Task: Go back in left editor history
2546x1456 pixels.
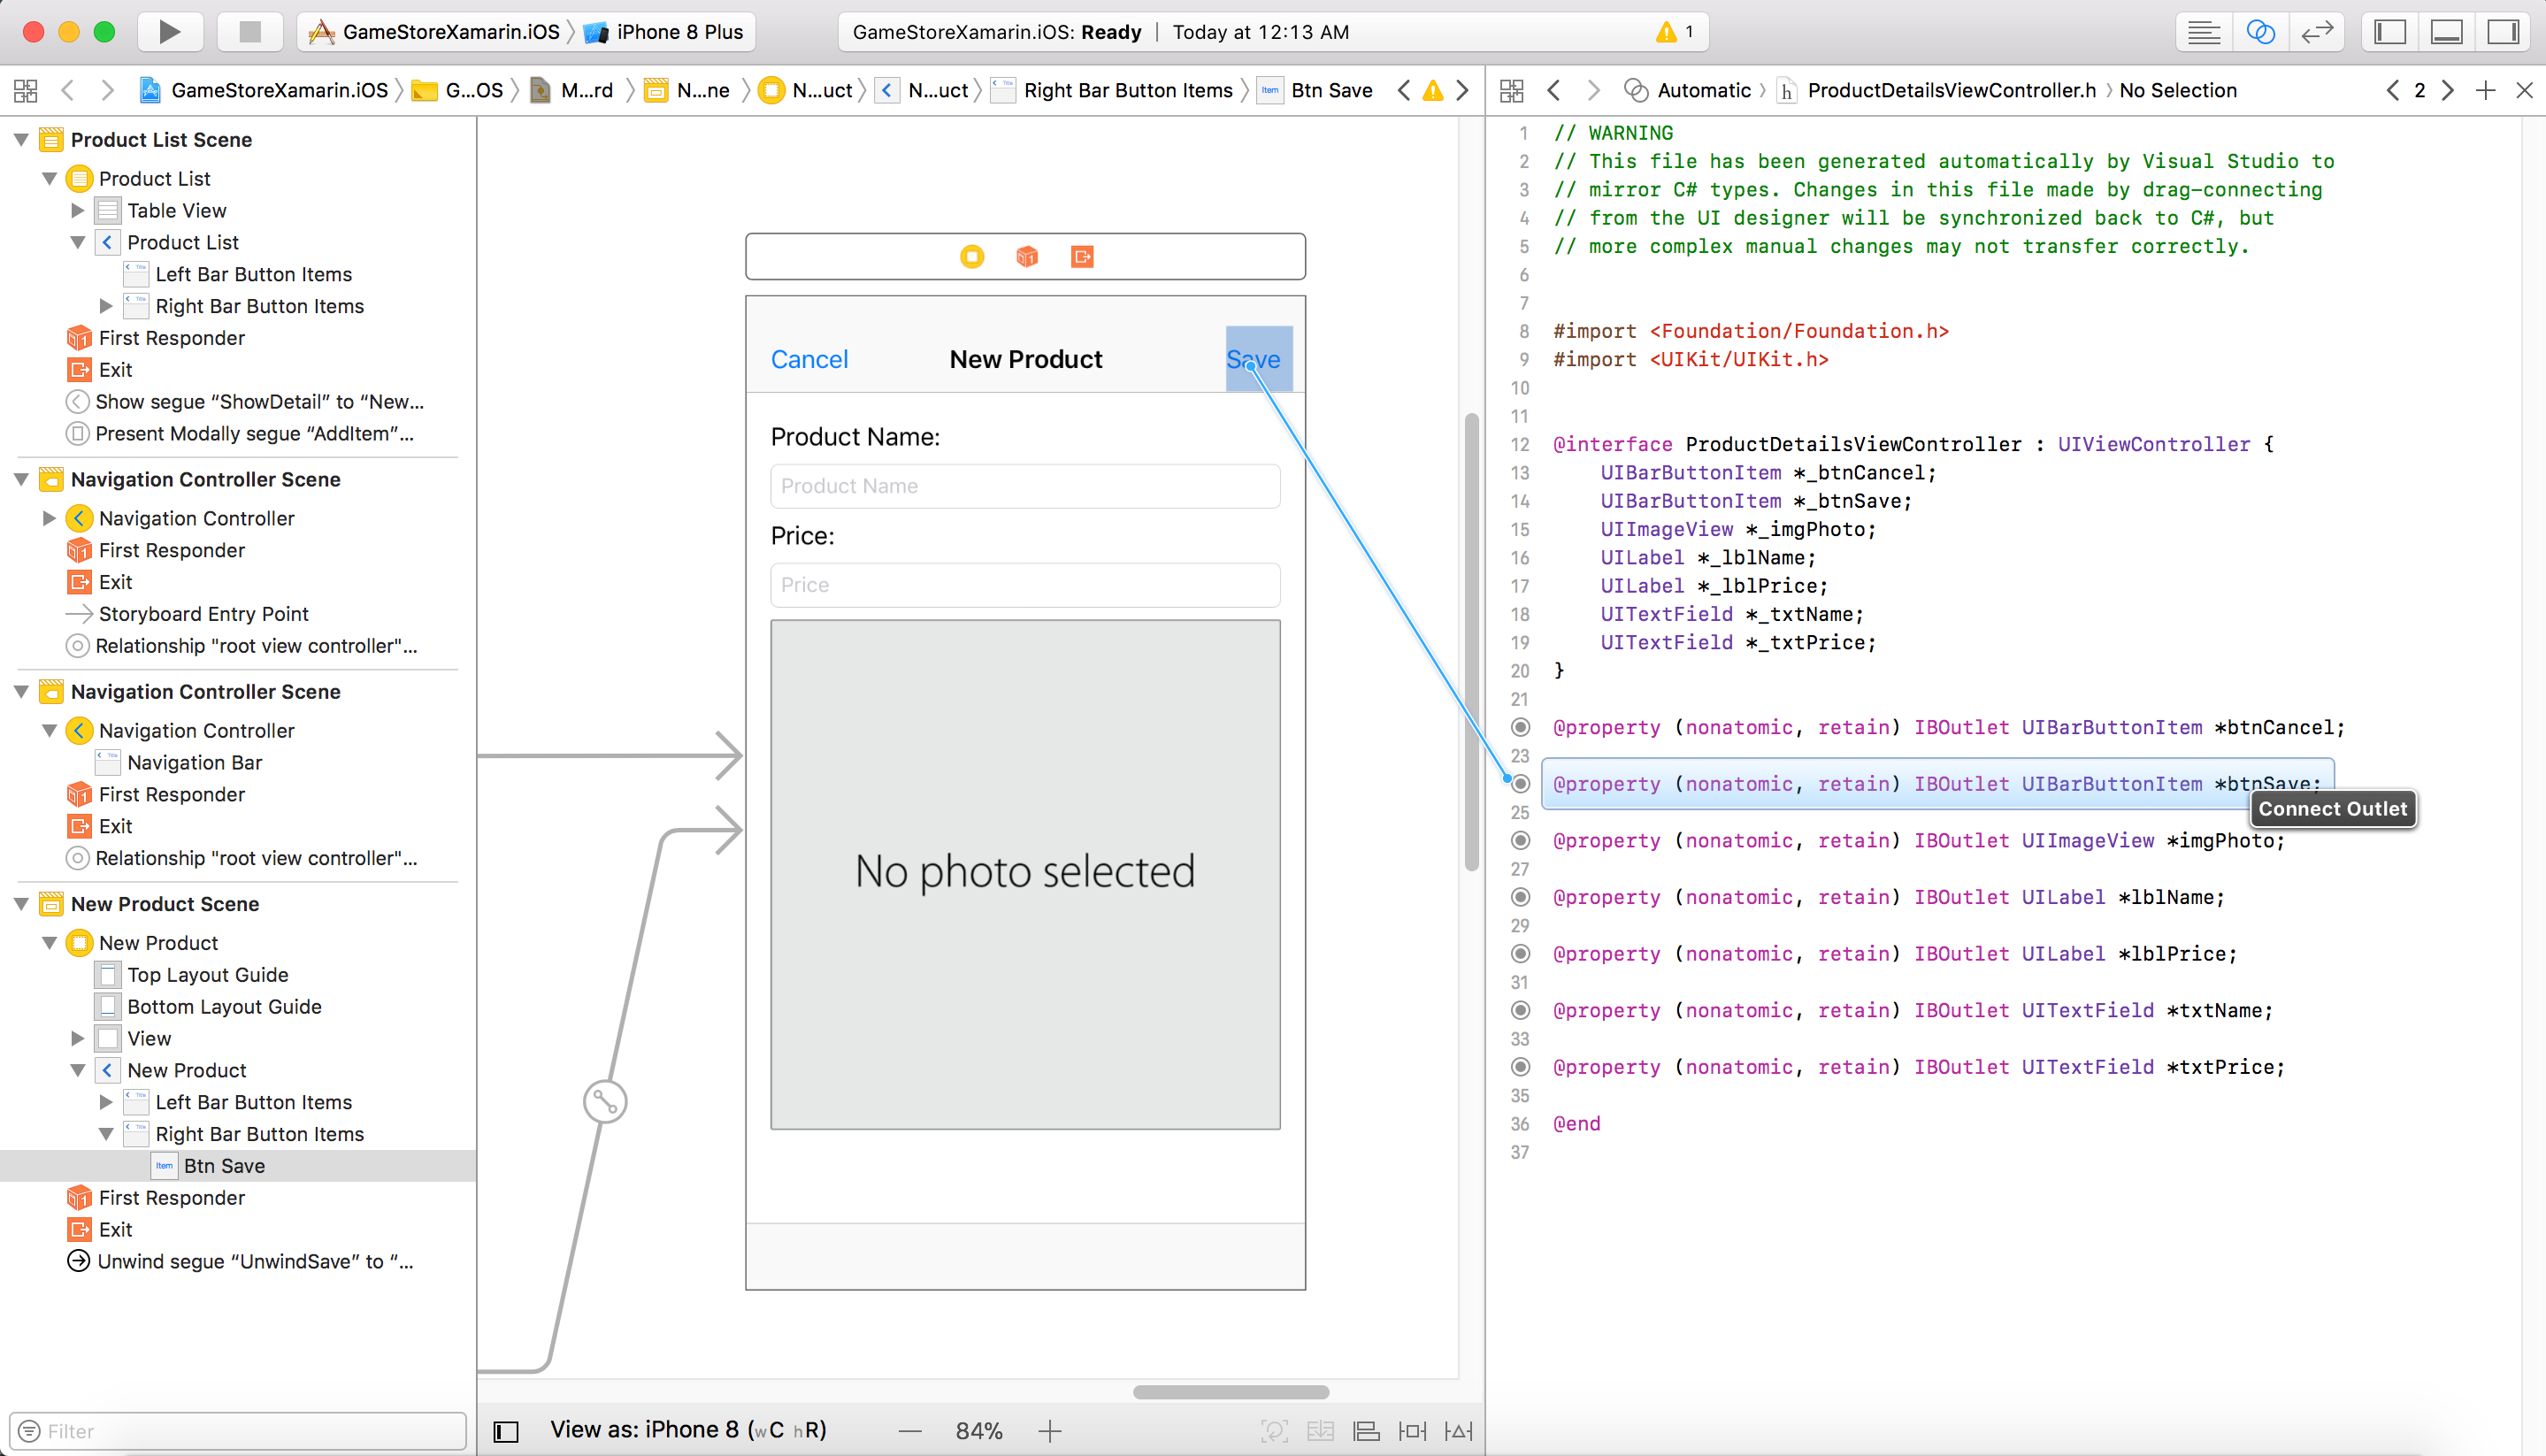Action: coord(68,91)
